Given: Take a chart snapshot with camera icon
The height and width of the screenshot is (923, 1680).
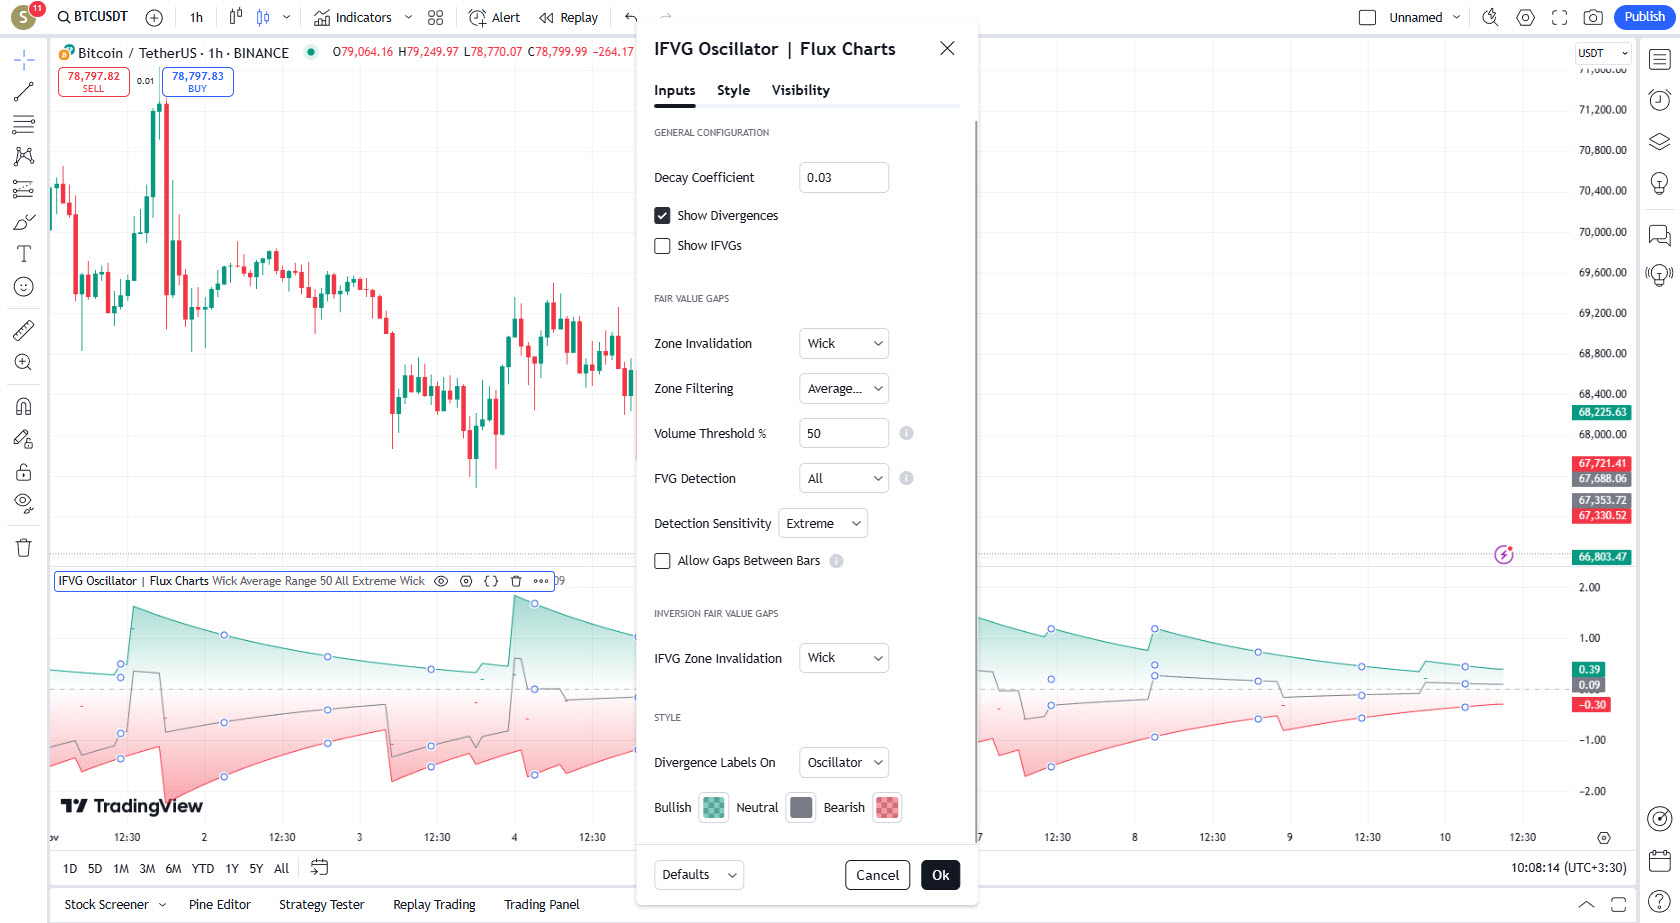Looking at the screenshot, I should (1593, 17).
